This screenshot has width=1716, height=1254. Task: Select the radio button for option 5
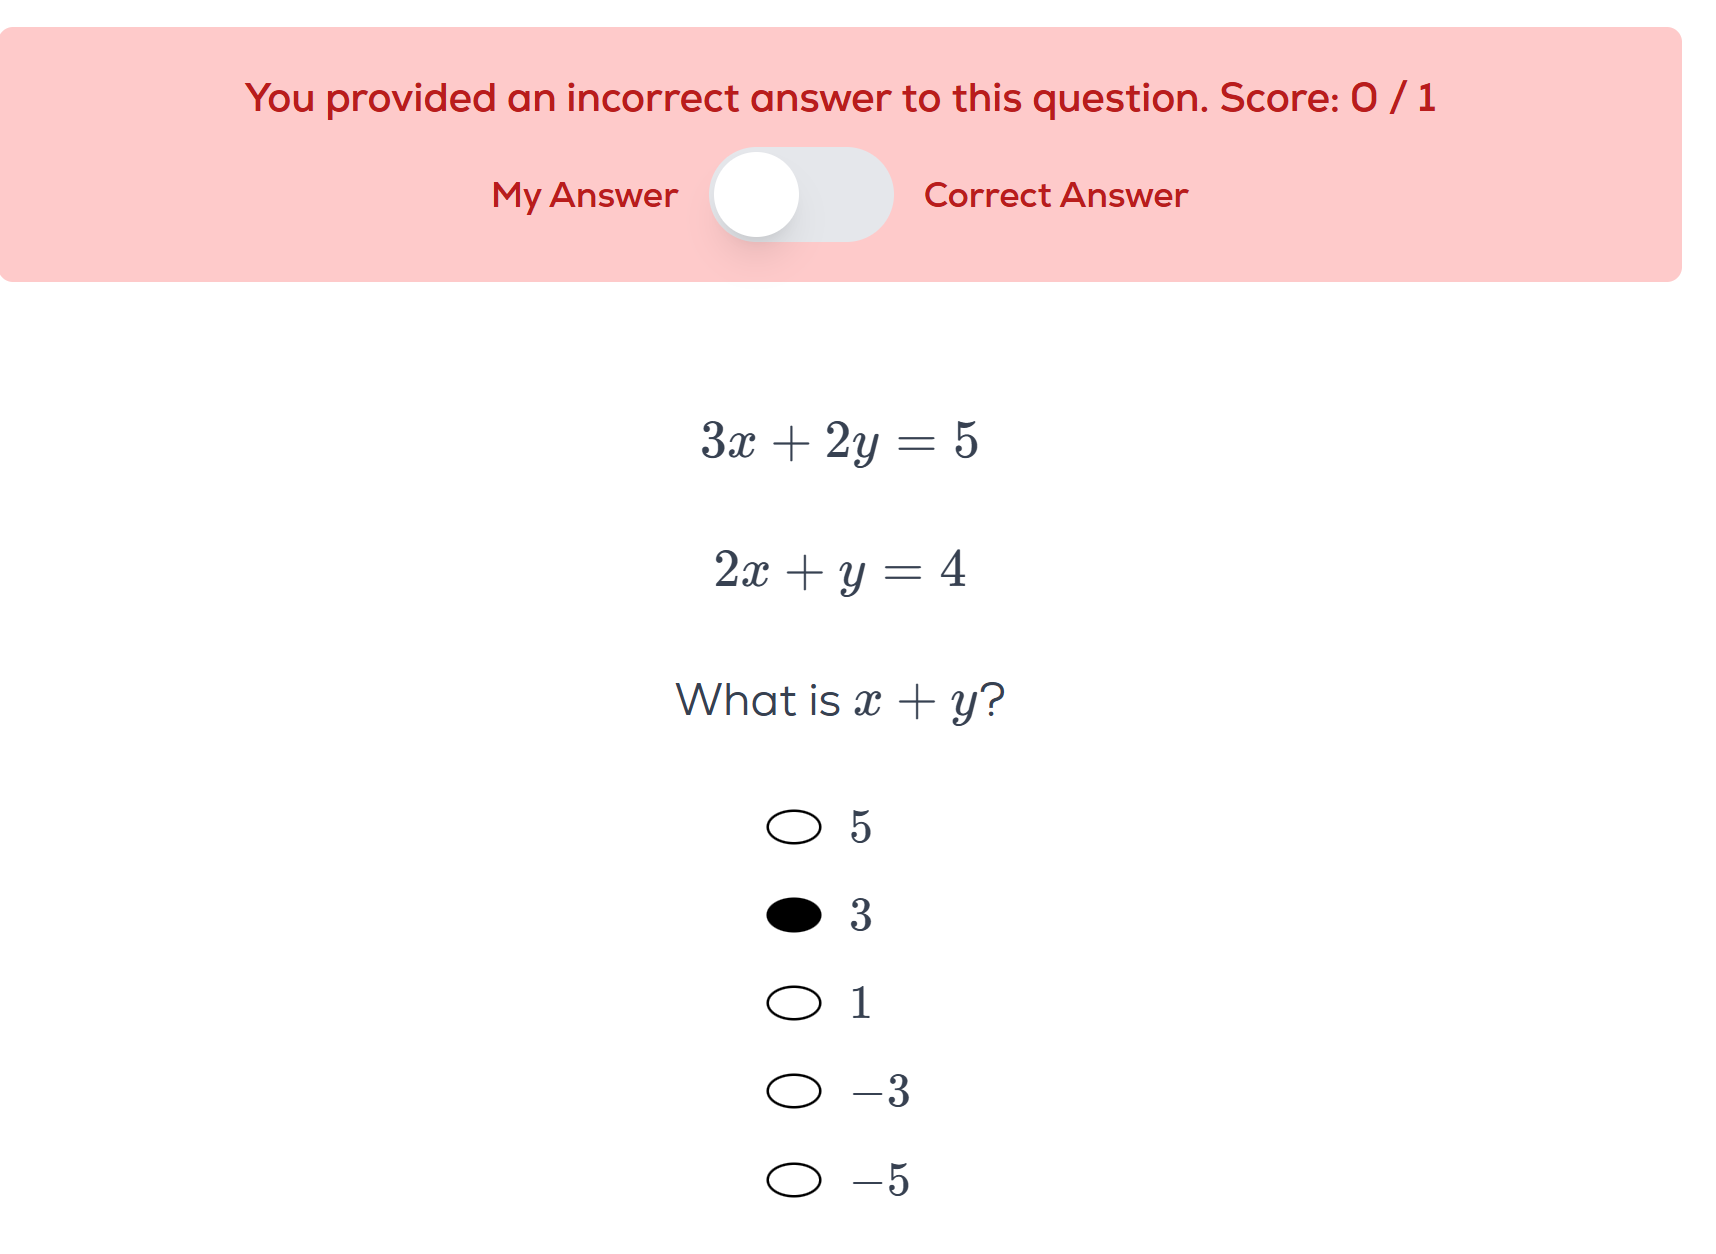pyautogui.click(x=794, y=827)
